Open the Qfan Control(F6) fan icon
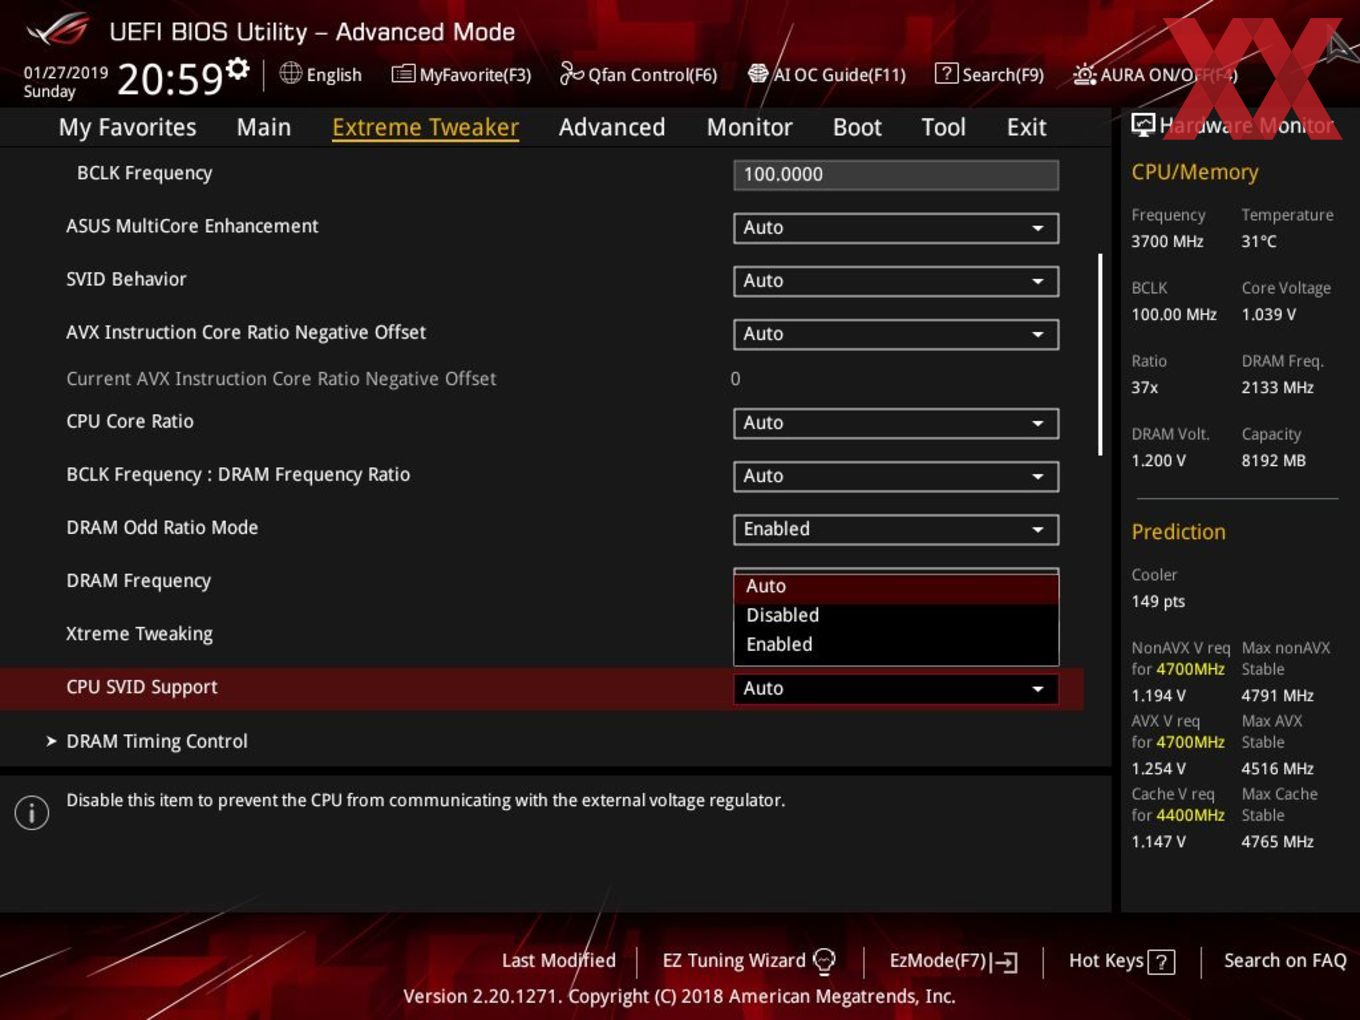This screenshot has height=1020, width=1360. pyautogui.click(x=571, y=73)
